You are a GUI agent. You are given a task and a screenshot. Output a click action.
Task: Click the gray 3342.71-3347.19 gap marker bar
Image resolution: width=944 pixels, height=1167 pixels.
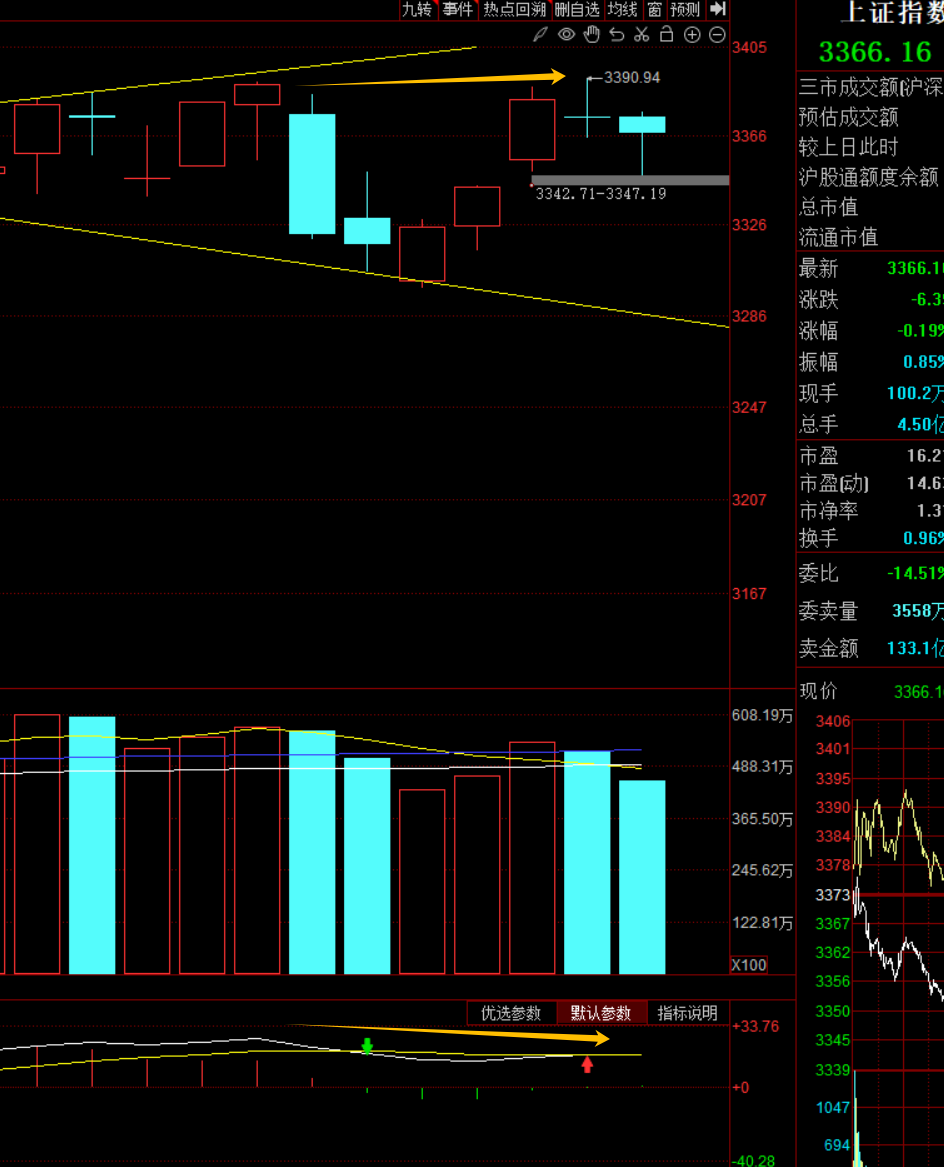(x=630, y=180)
